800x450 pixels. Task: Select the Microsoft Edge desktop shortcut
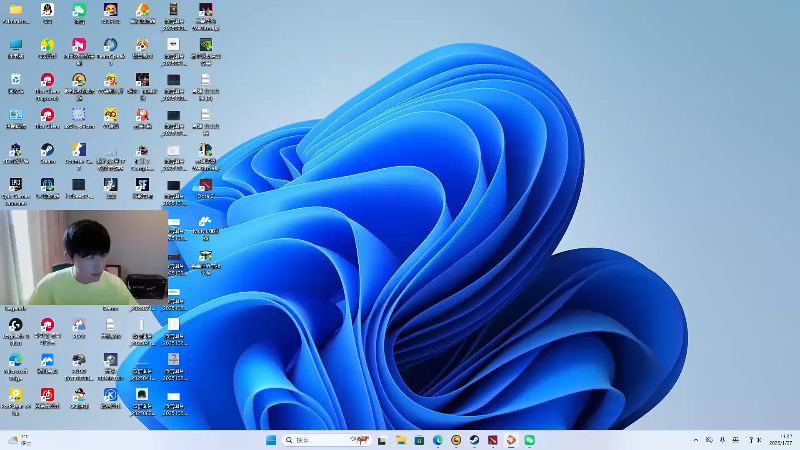(x=15, y=360)
